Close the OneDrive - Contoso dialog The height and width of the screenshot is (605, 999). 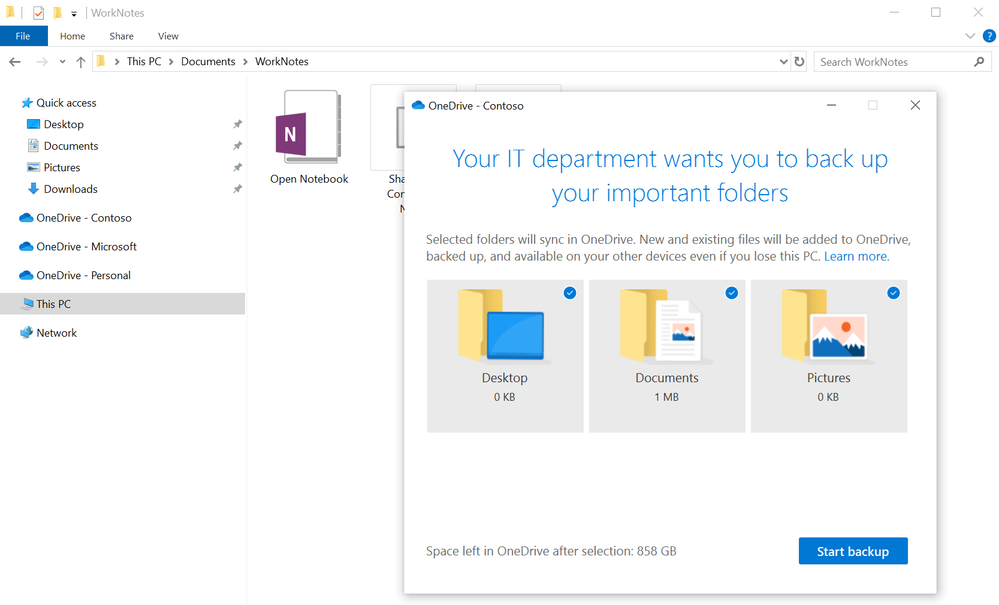[x=915, y=105]
